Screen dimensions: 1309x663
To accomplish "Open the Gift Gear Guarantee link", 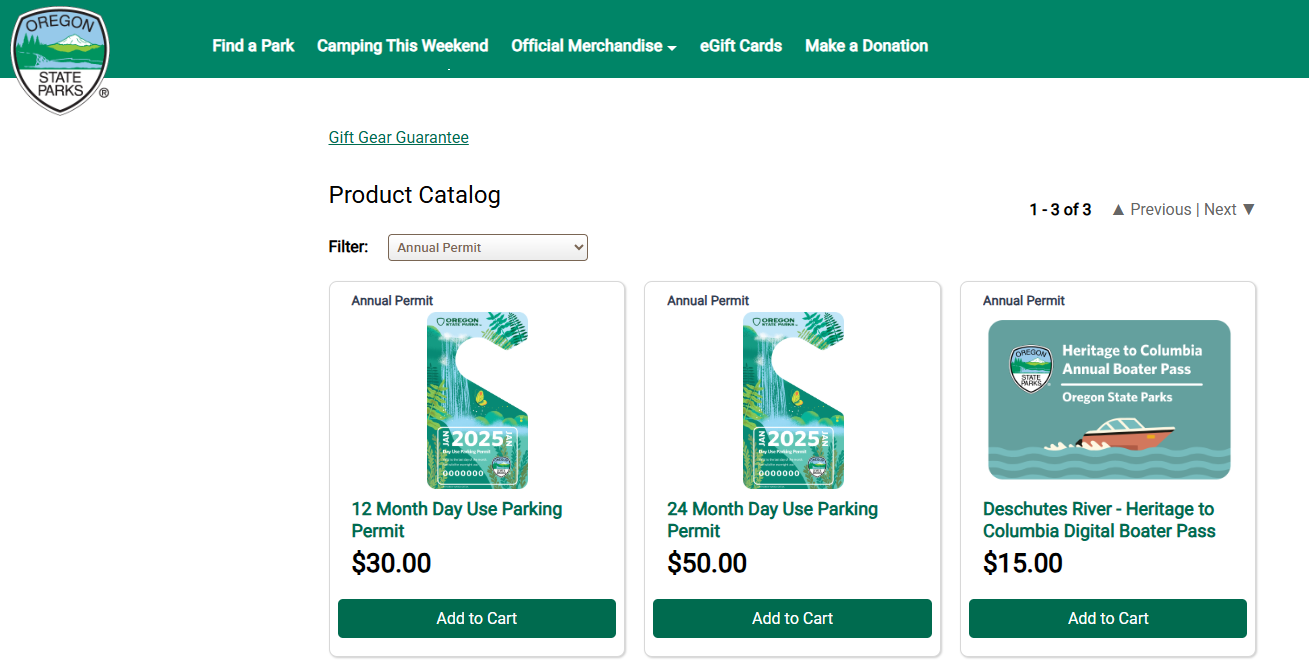I will [x=398, y=138].
